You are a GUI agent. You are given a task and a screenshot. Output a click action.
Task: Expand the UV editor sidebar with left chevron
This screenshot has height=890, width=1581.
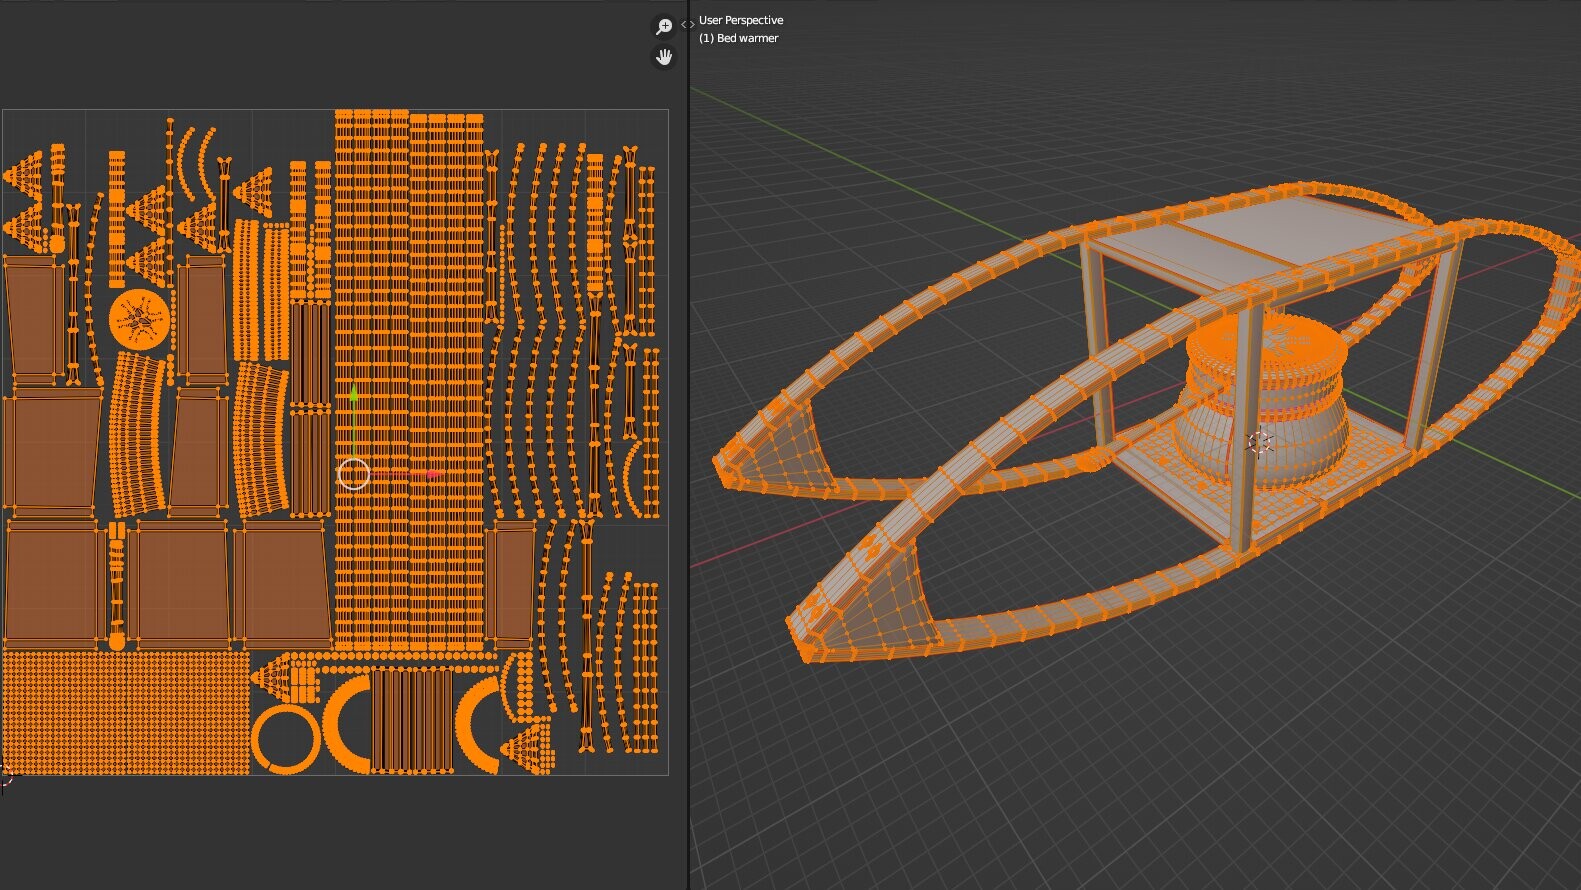click(683, 25)
